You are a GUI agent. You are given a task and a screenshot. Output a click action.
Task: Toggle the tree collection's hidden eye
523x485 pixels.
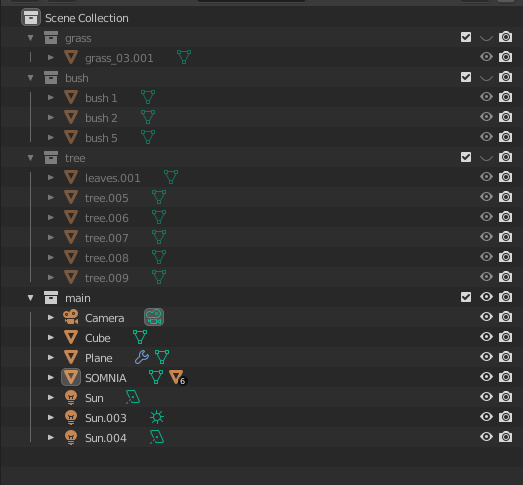[486, 157]
